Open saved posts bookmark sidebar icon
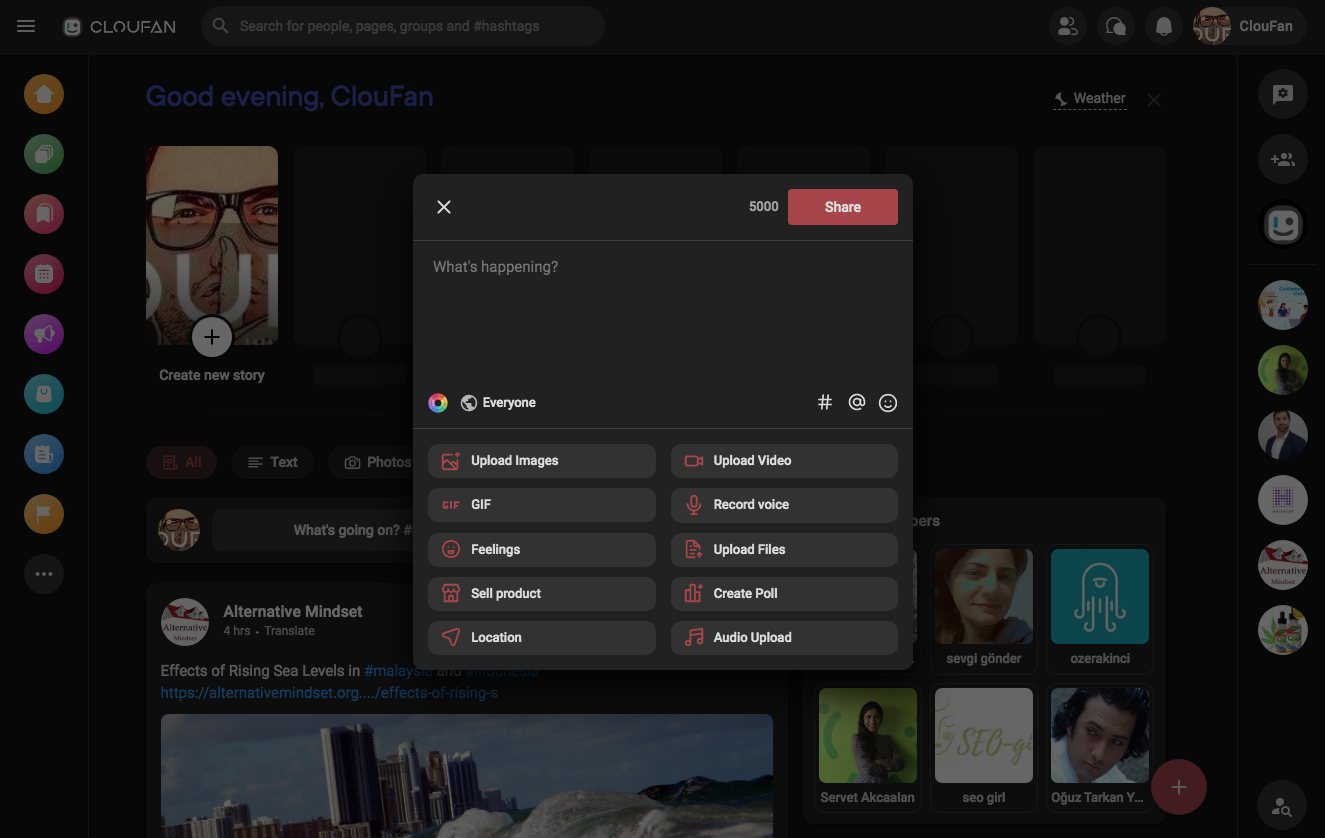The width and height of the screenshot is (1325, 838). coord(44,214)
